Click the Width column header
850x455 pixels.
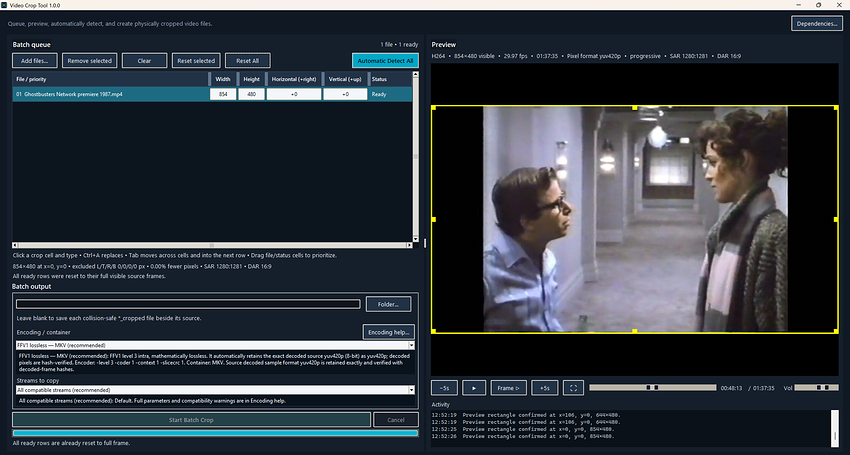pos(223,79)
